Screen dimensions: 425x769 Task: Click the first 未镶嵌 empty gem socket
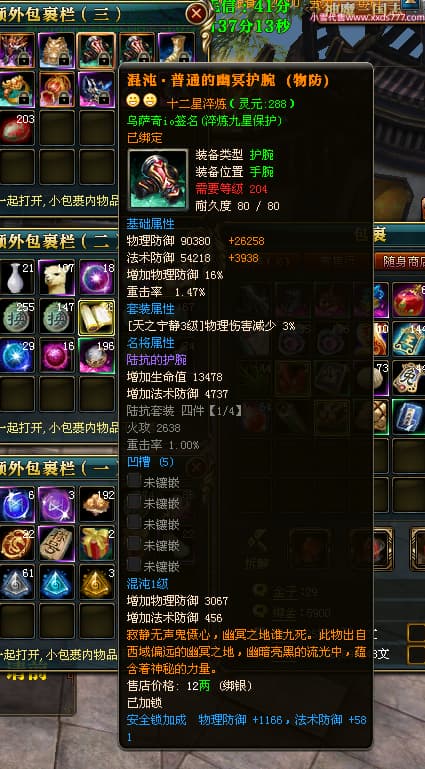153,482
